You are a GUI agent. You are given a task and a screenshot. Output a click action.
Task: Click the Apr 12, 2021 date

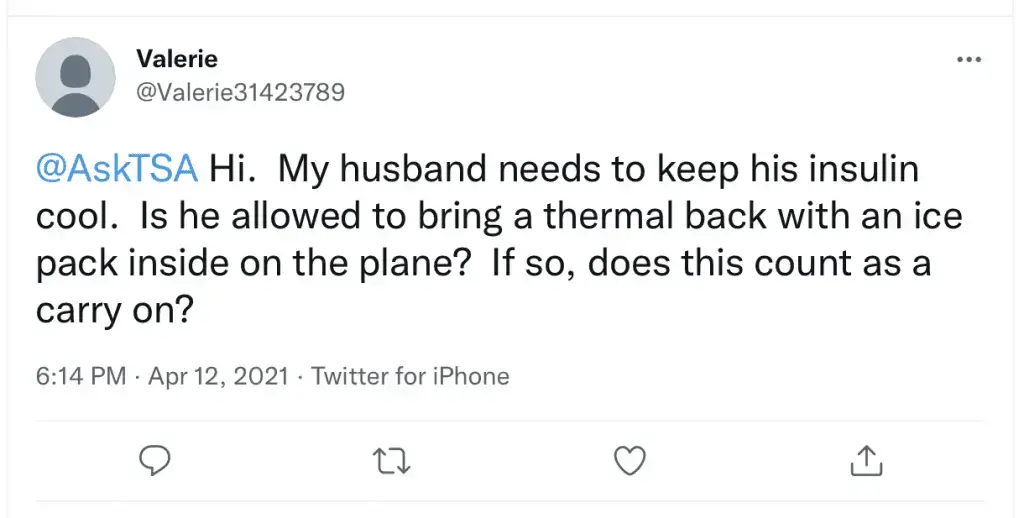(x=218, y=376)
